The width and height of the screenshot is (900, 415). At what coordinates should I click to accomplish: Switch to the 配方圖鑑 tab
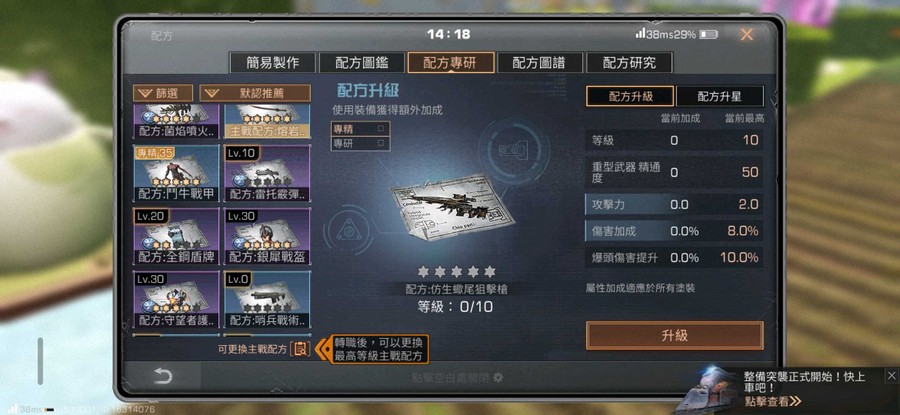(x=362, y=63)
